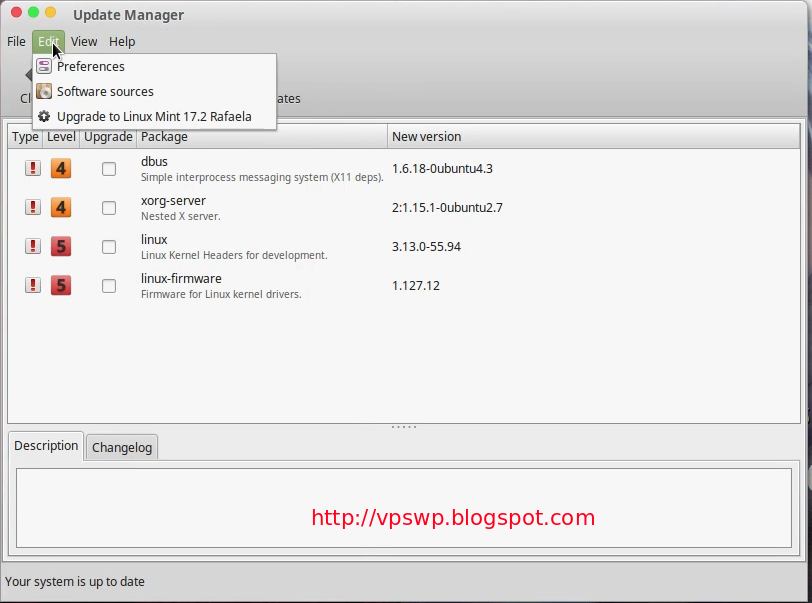
Task: Click the level 4 badge for xorg-server
Action: point(61,207)
